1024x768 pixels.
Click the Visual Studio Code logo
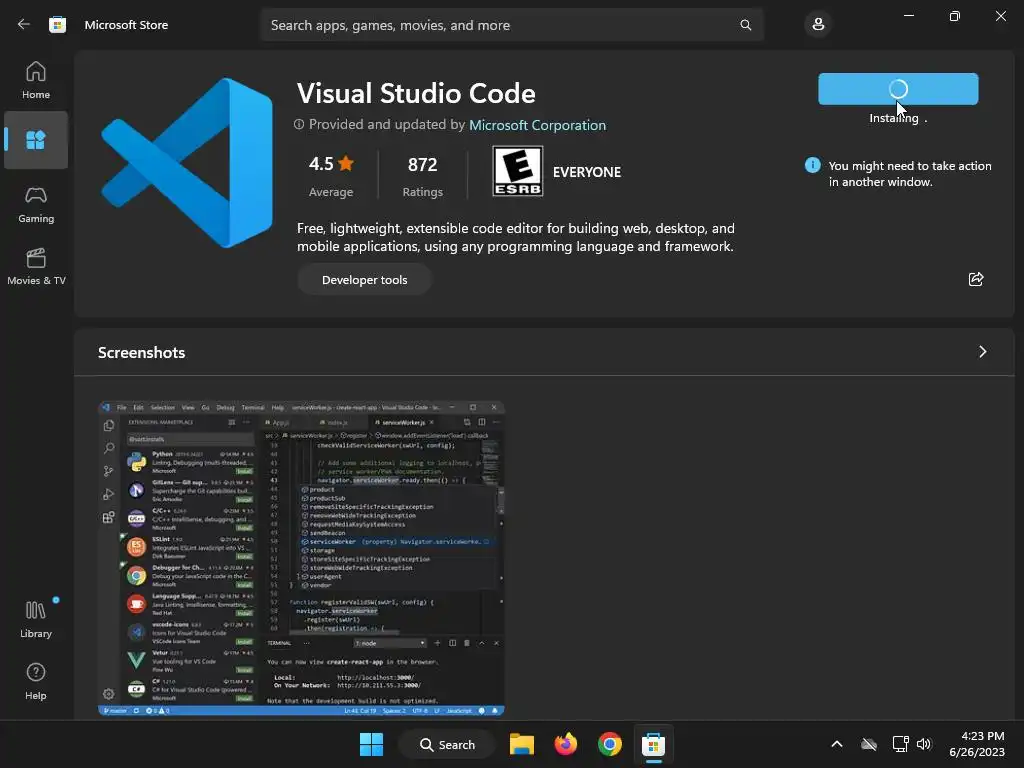pos(187,163)
